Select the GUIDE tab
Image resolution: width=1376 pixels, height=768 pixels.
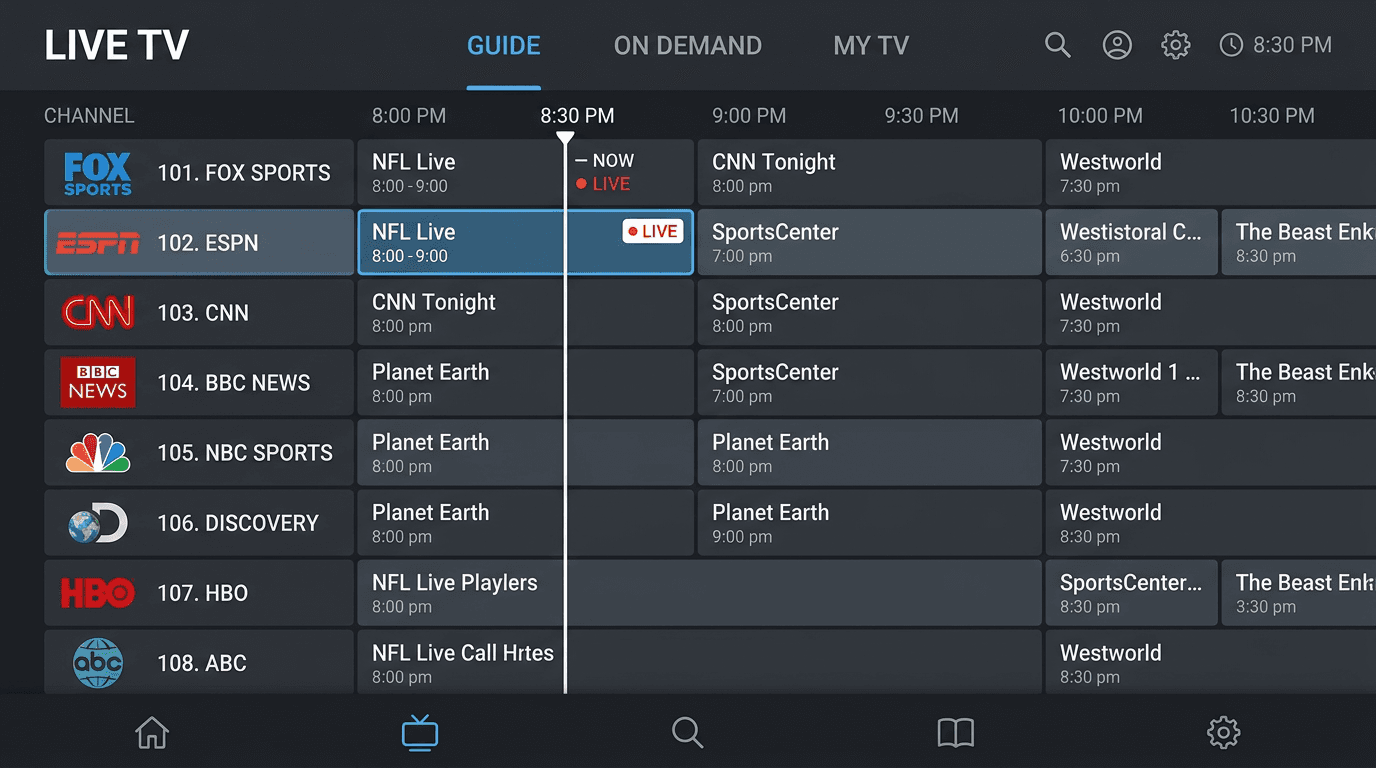point(503,44)
